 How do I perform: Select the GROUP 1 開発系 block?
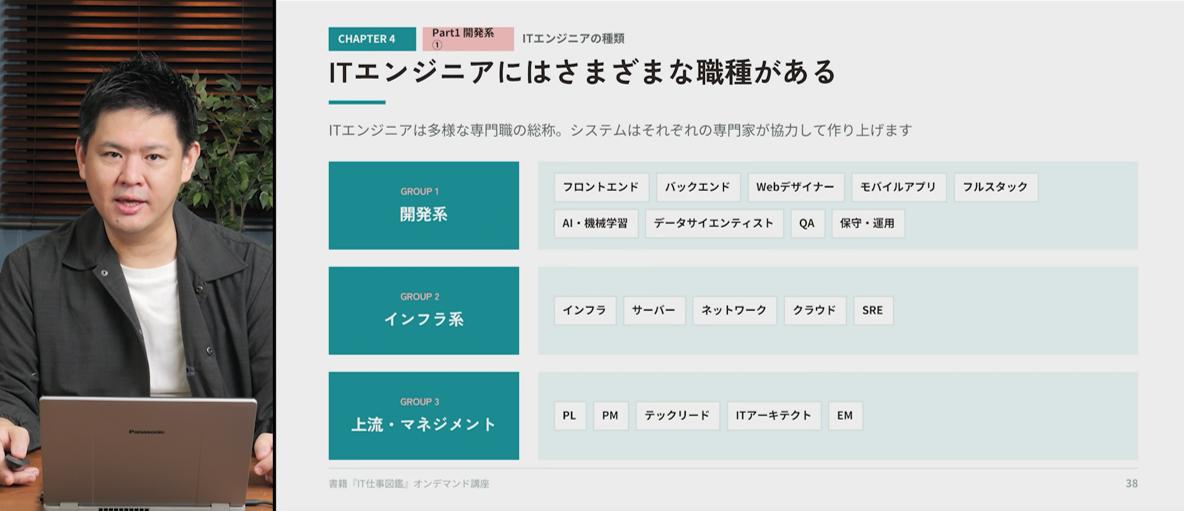424,205
